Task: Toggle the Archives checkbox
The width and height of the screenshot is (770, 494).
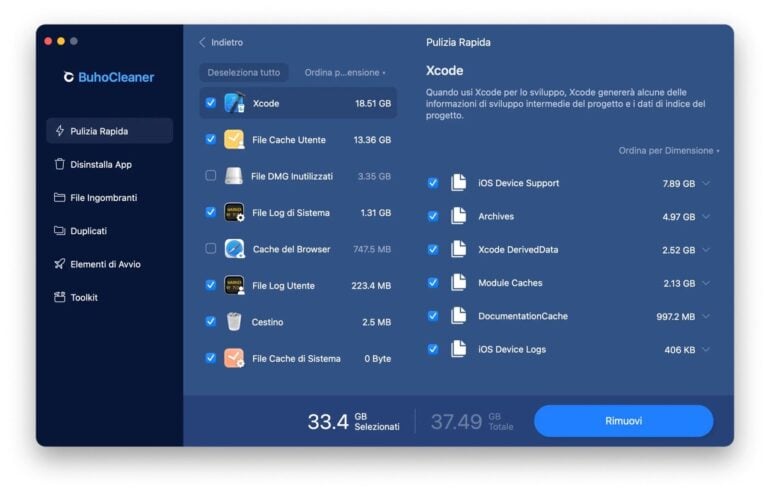Action: [433, 216]
